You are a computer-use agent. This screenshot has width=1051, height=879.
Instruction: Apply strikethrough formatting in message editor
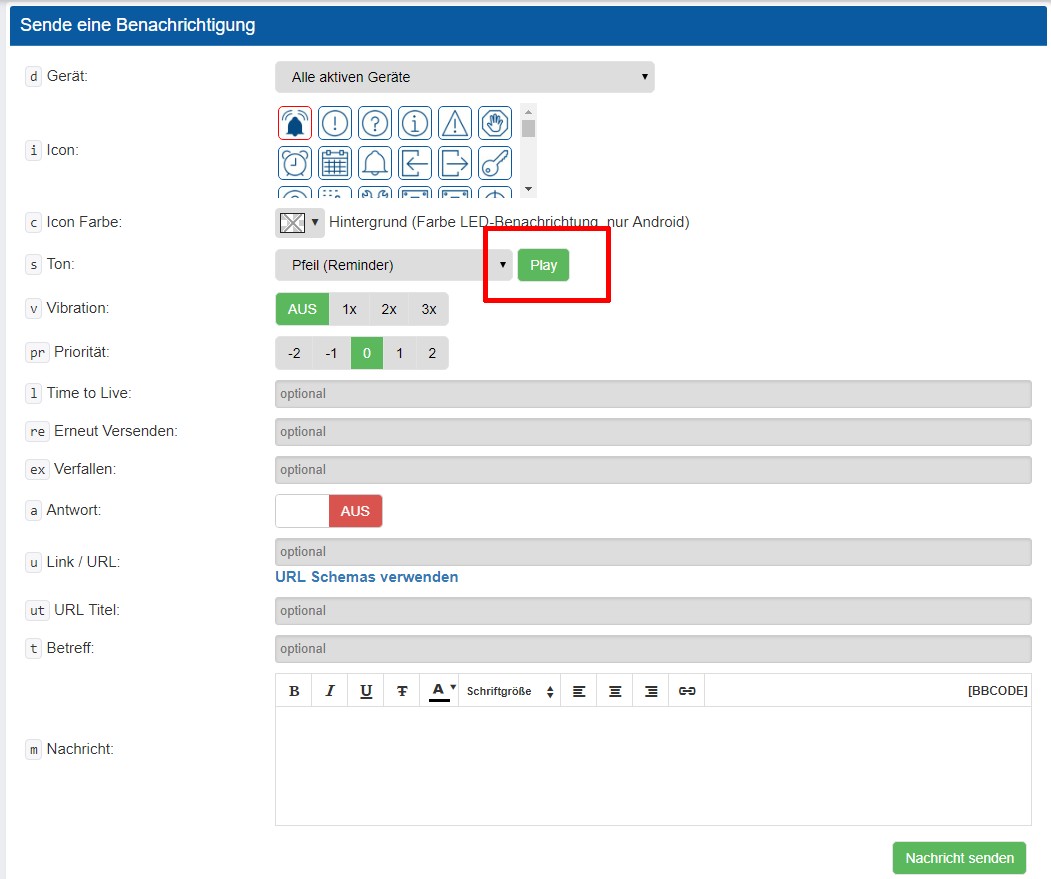pyautogui.click(x=402, y=691)
